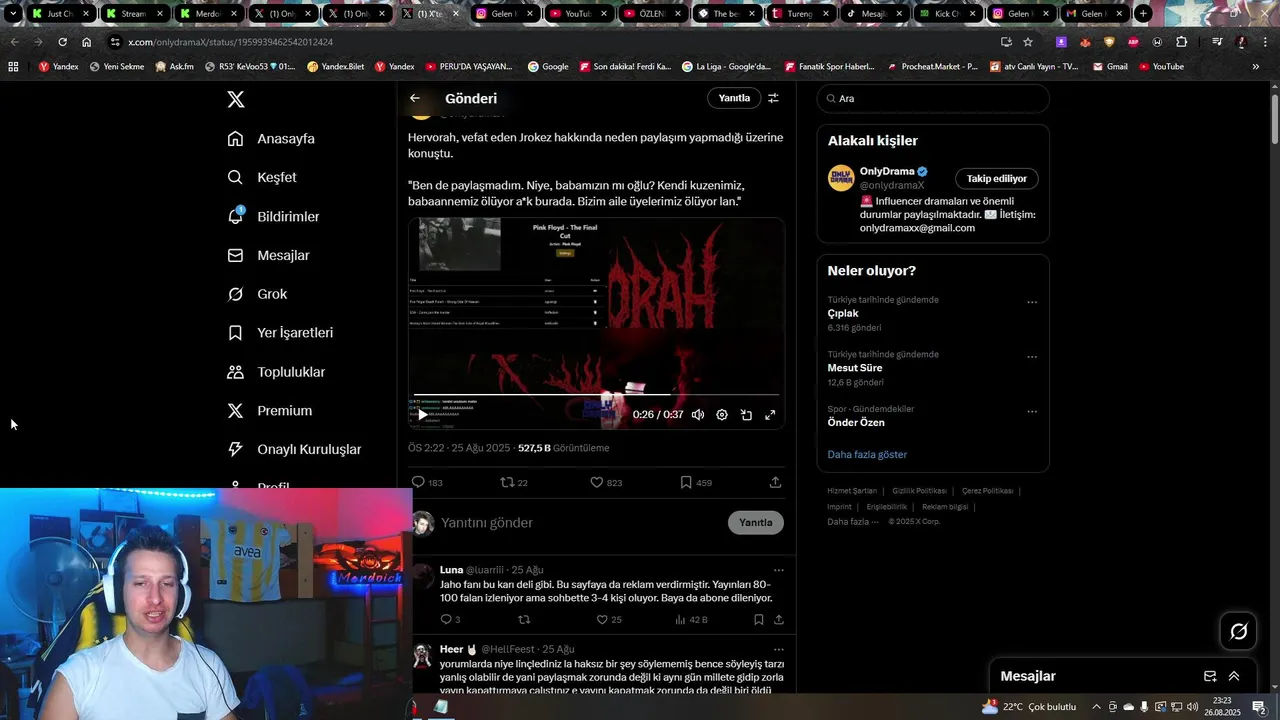
Task: Seek on the video progress bar
Action: [596, 395]
